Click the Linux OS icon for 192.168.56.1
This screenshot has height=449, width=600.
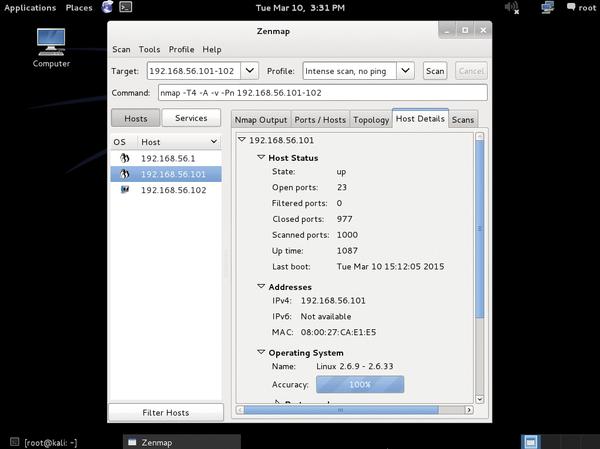[124, 158]
